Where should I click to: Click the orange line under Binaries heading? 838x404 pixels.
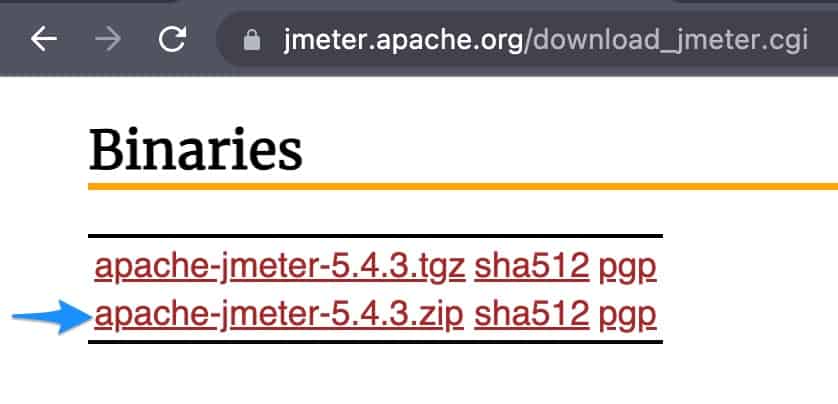click(x=460, y=186)
